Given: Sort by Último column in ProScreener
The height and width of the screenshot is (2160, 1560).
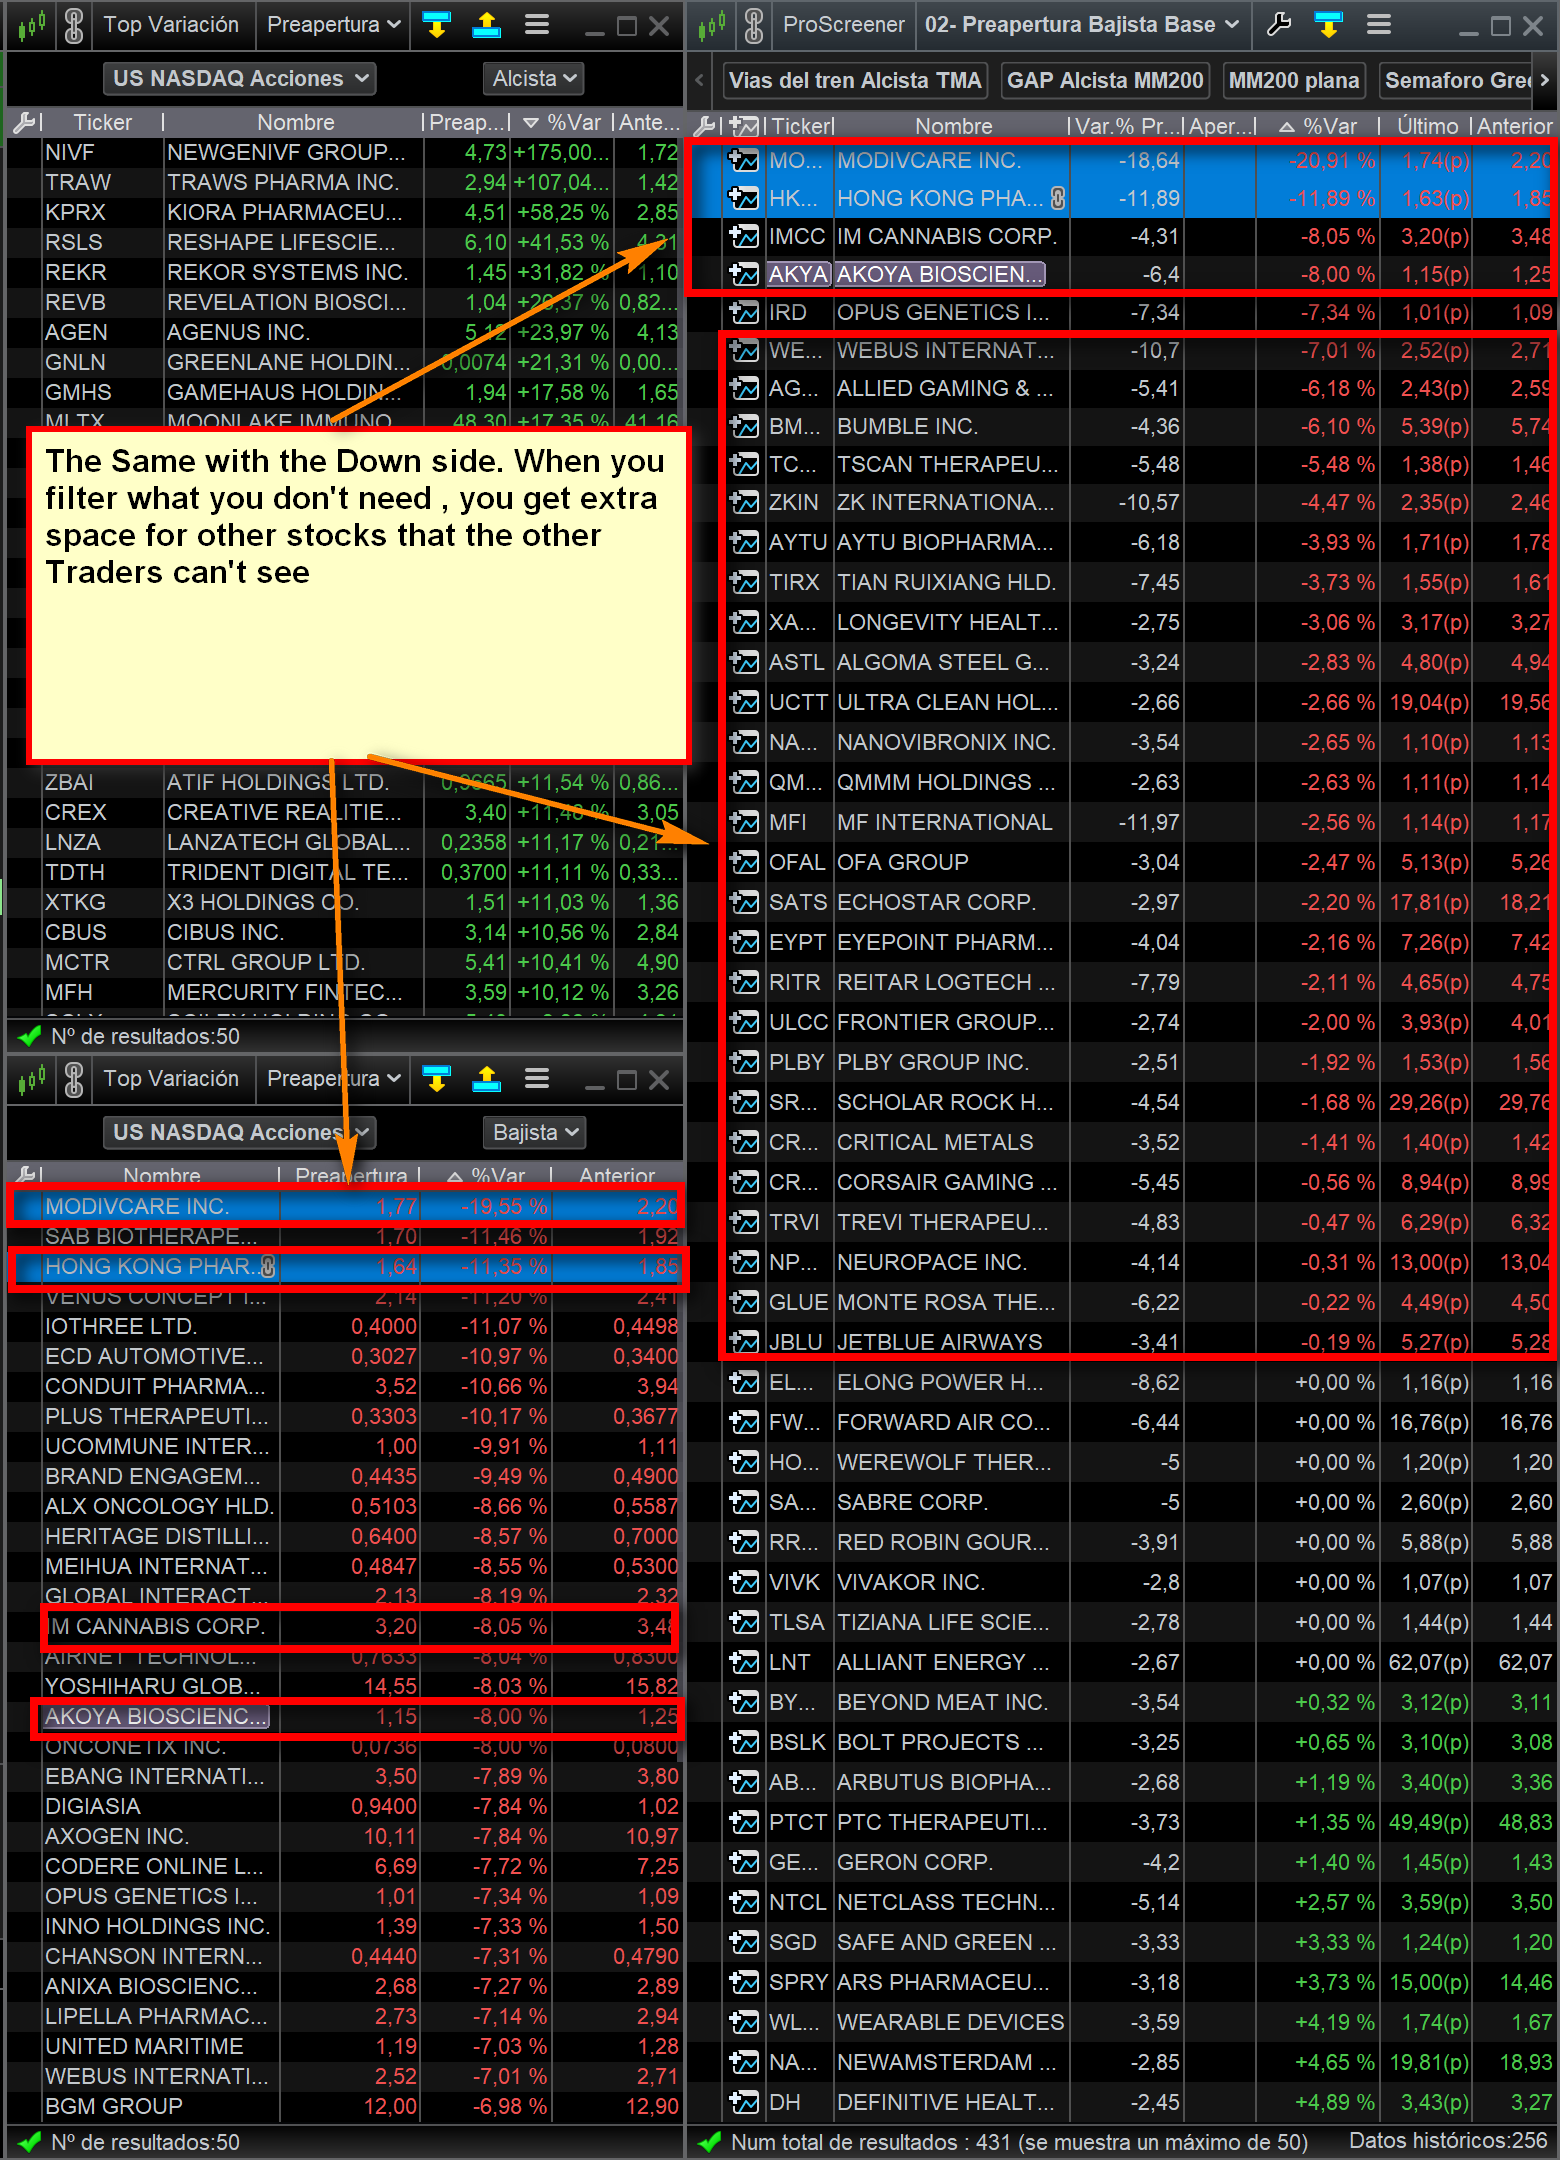Looking at the screenshot, I should tap(1427, 126).
